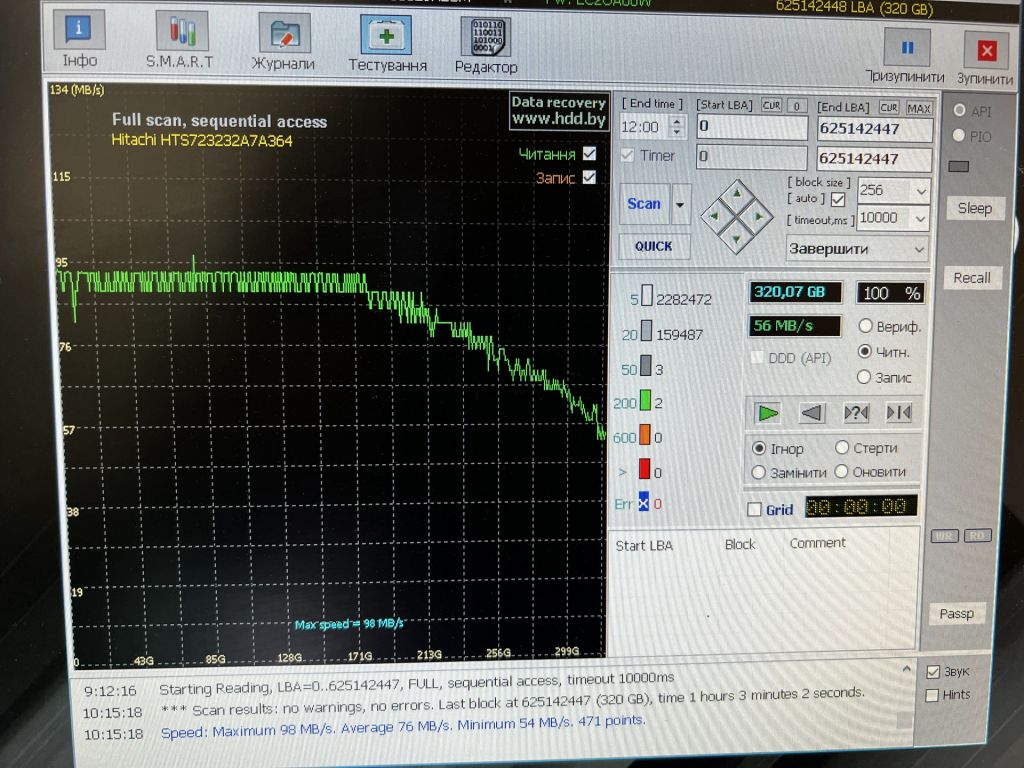Click the Scan button
Screen dimensions: 1024x768
(x=644, y=204)
